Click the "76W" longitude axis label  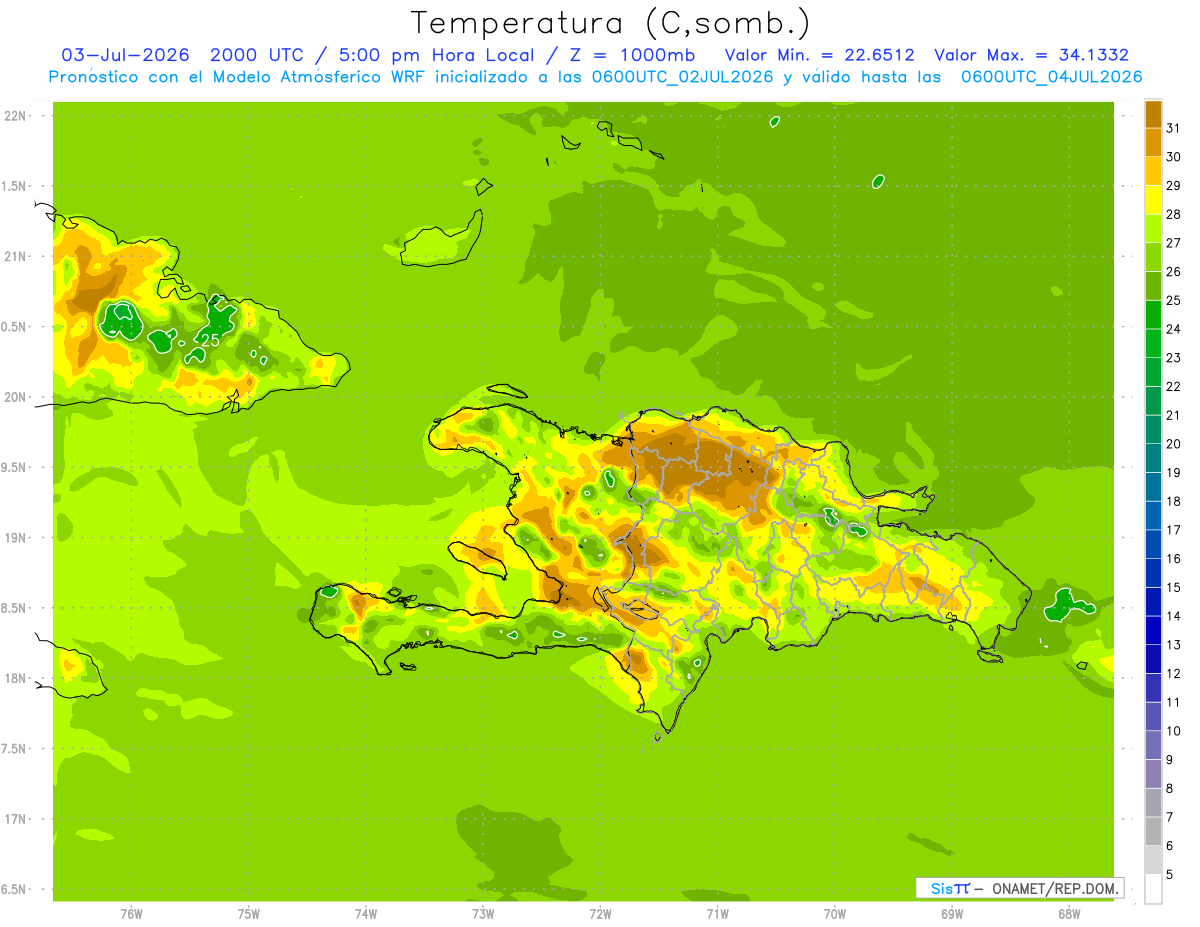tap(131, 914)
